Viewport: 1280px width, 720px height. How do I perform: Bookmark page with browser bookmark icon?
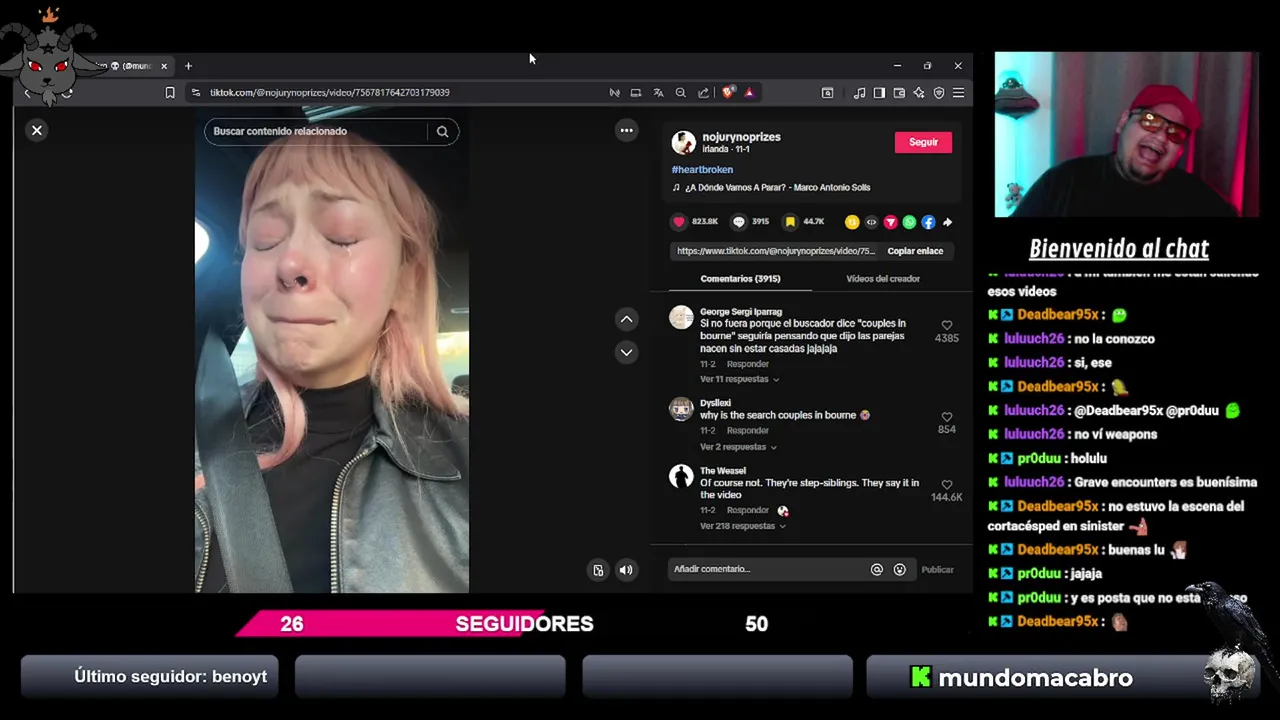(x=170, y=92)
